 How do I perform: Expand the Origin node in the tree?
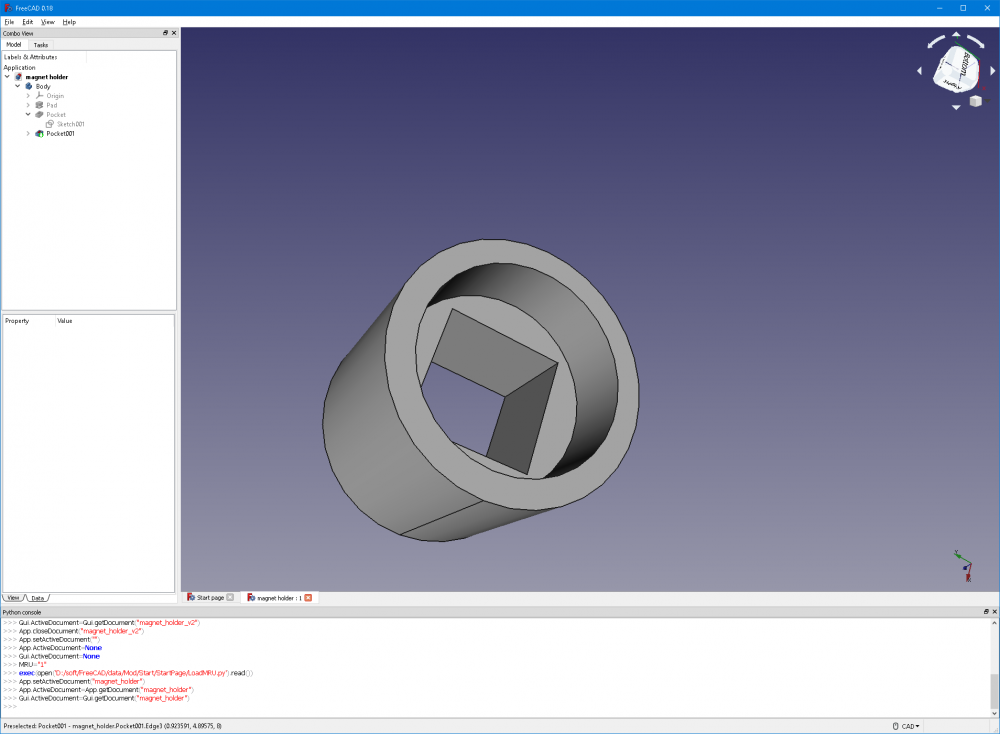coord(28,96)
